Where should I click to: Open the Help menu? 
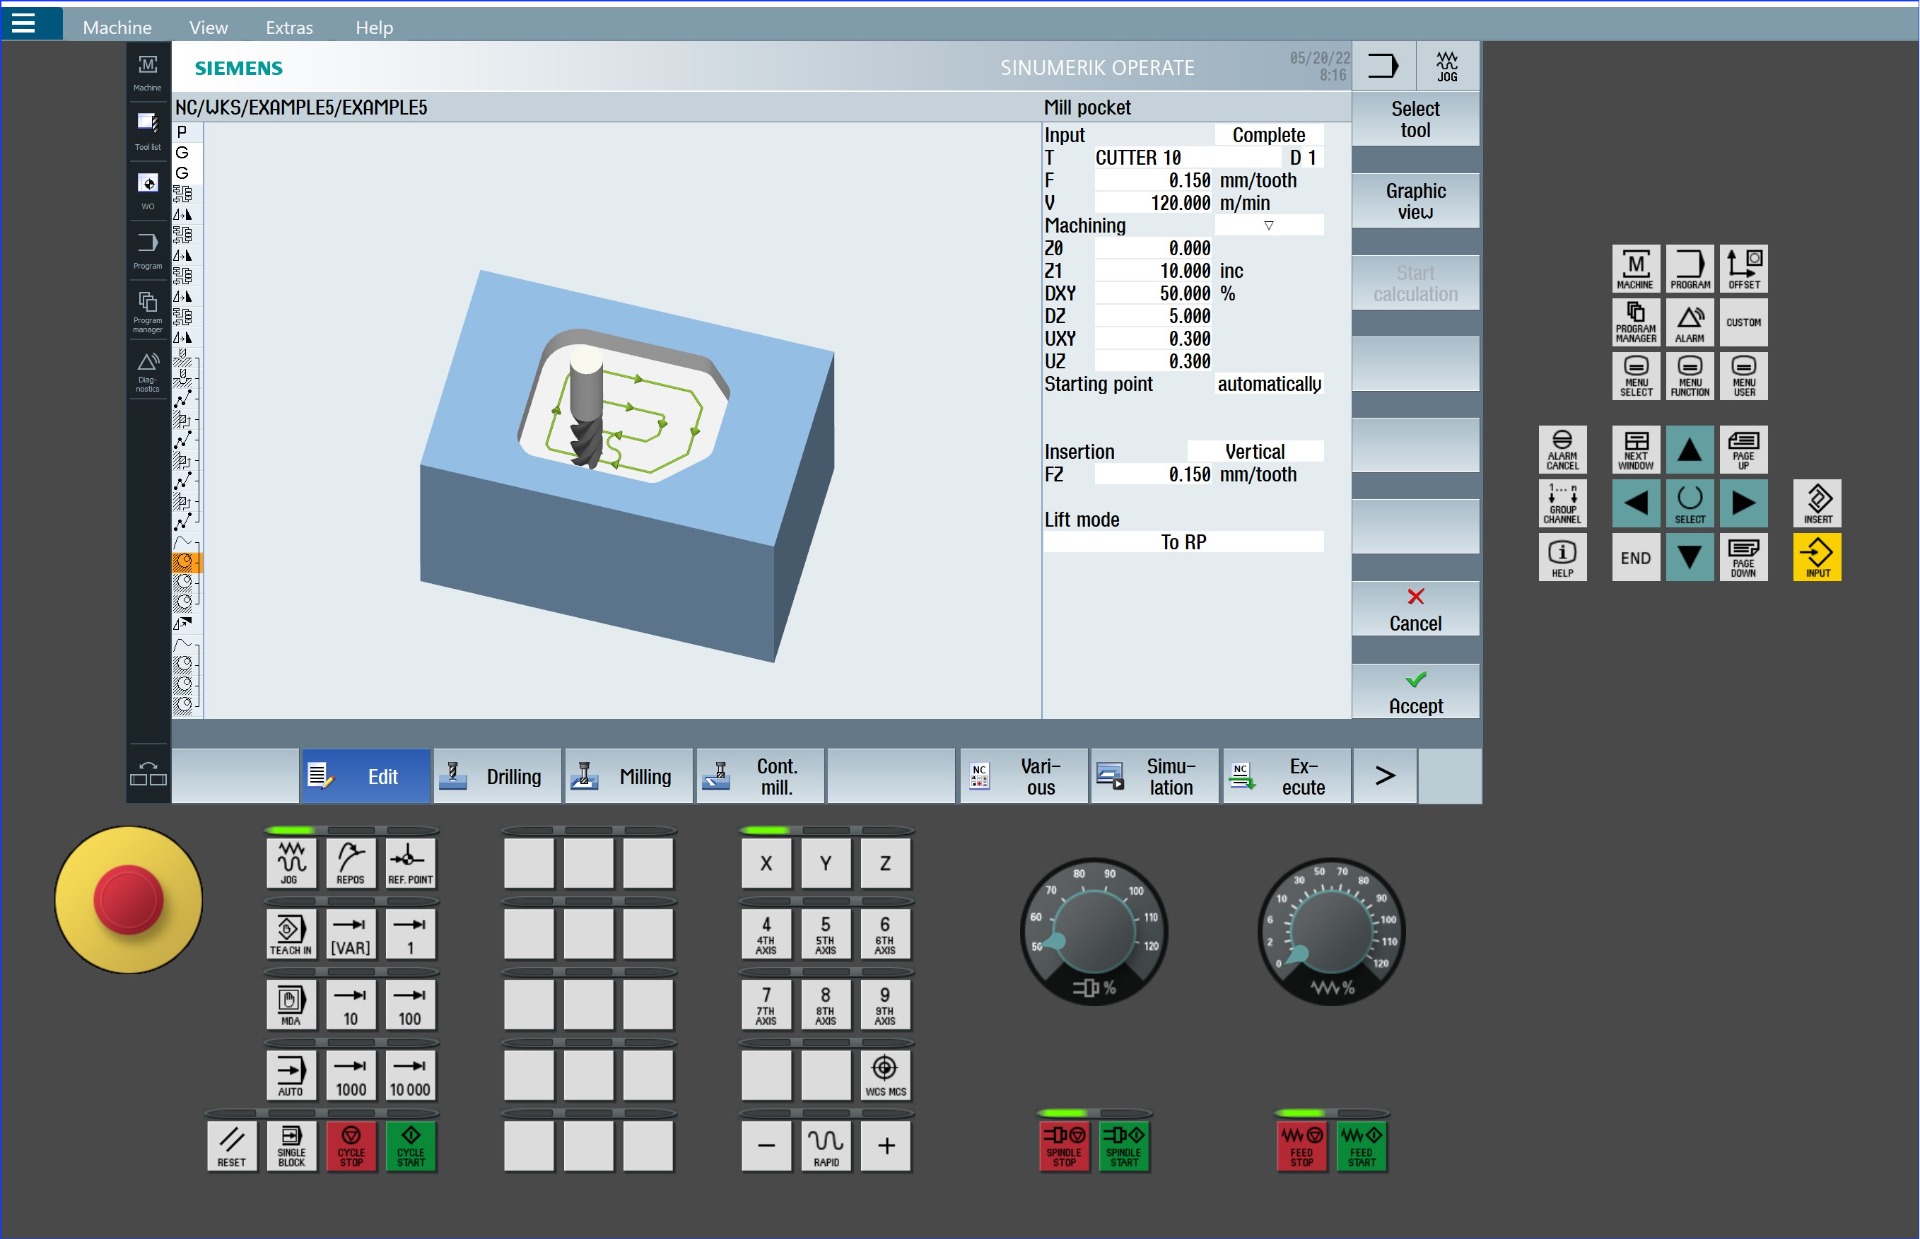coord(374,27)
